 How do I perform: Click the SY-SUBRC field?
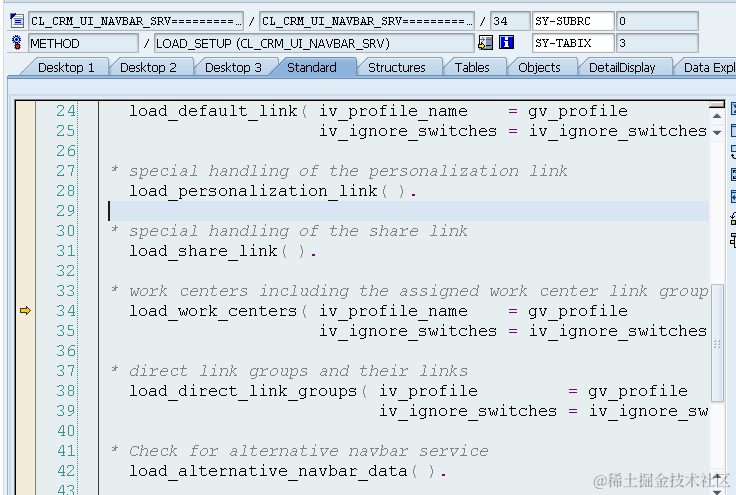[x=573, y=21]
